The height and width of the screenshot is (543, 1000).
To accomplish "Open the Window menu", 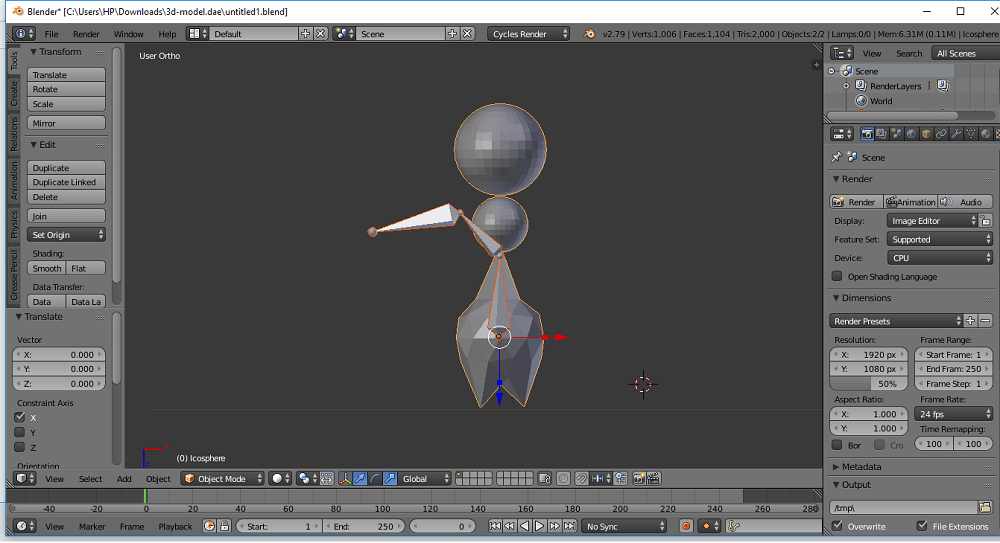I will point(128,34).
